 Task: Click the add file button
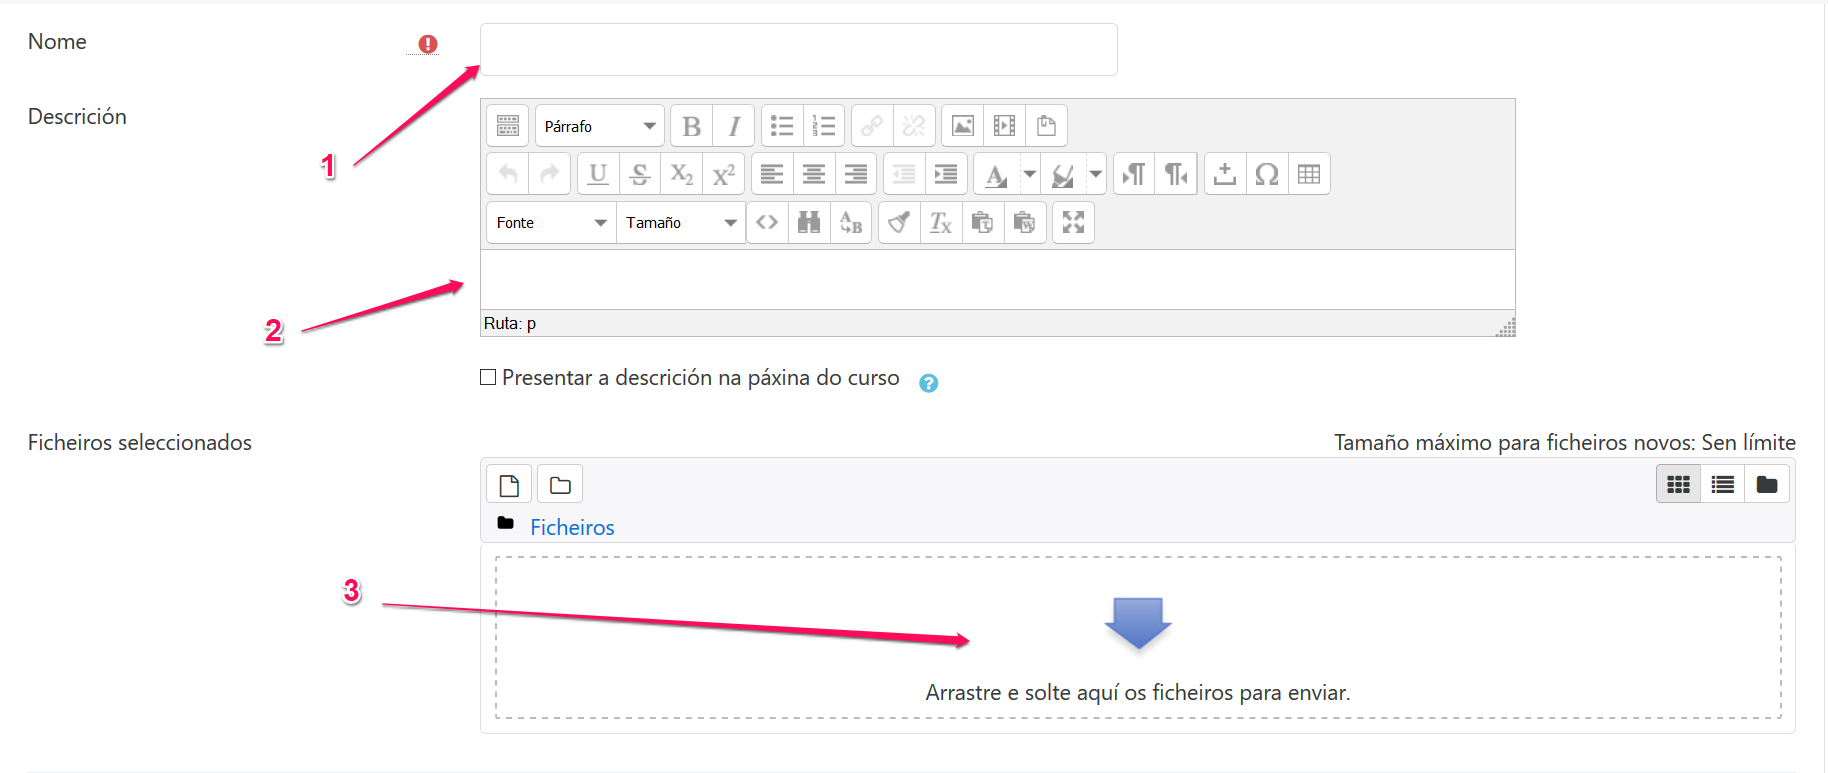tap(509, 485)
